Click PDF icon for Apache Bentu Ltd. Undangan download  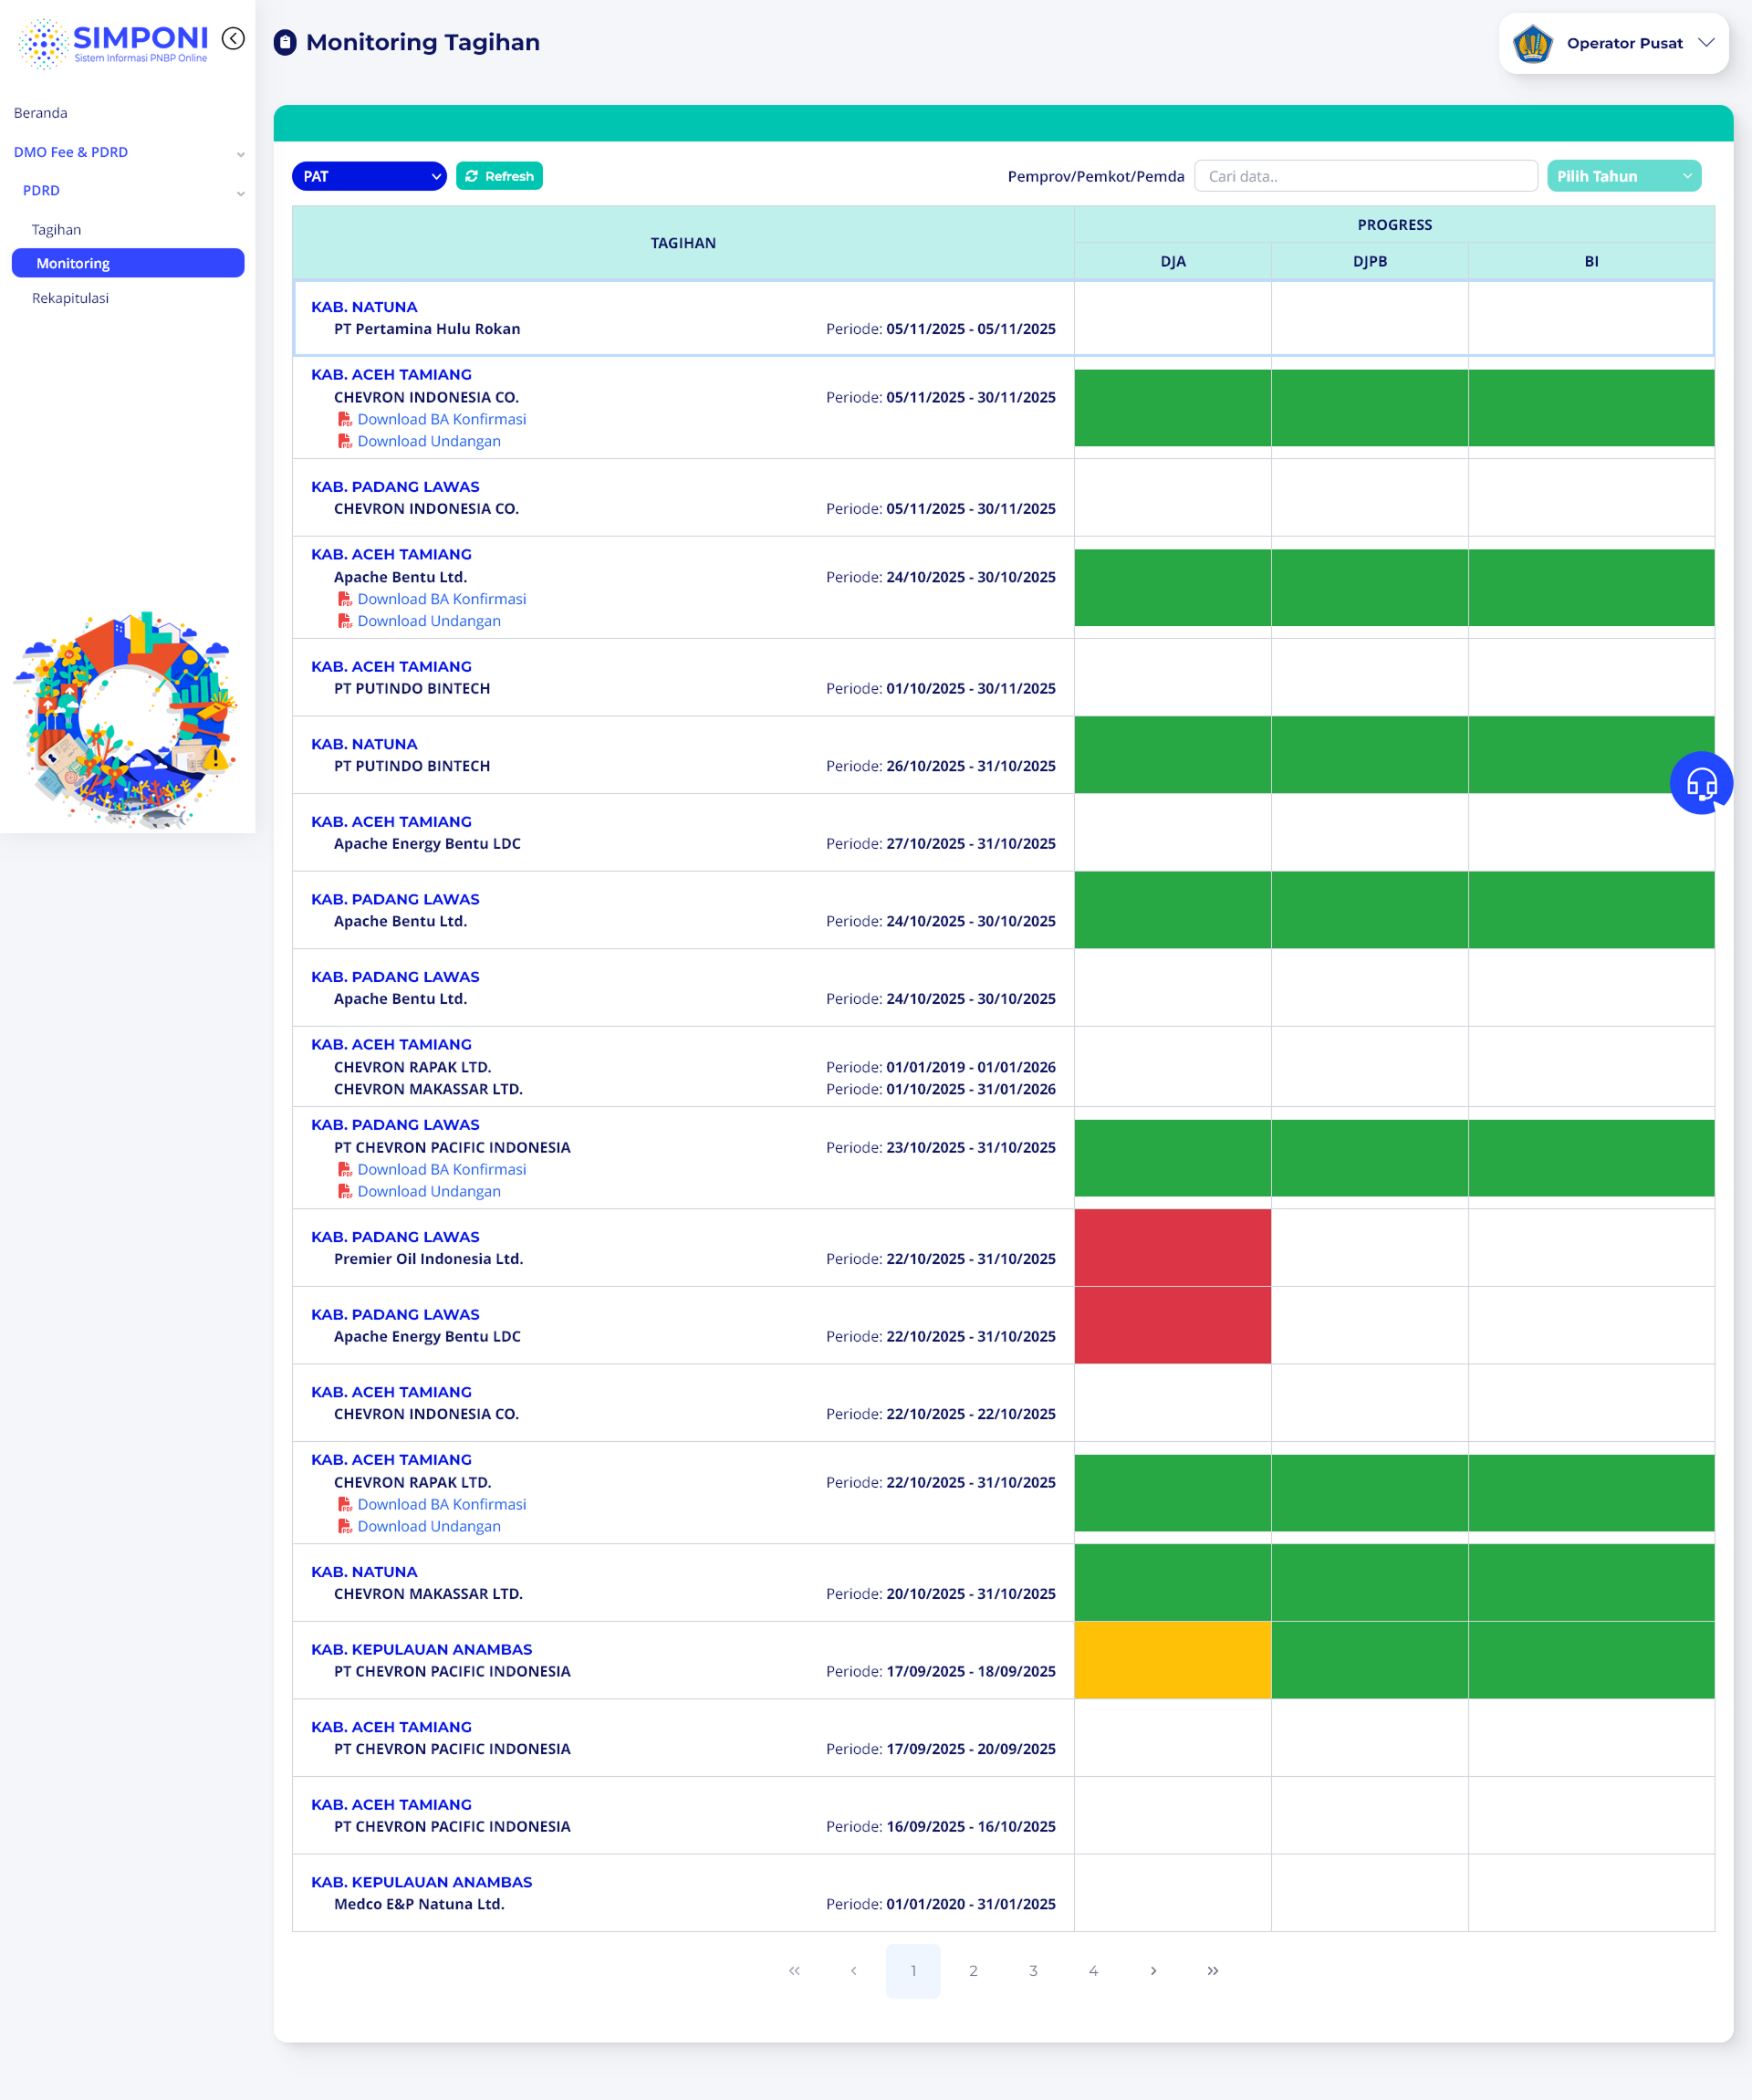click(x=345, y=621)
